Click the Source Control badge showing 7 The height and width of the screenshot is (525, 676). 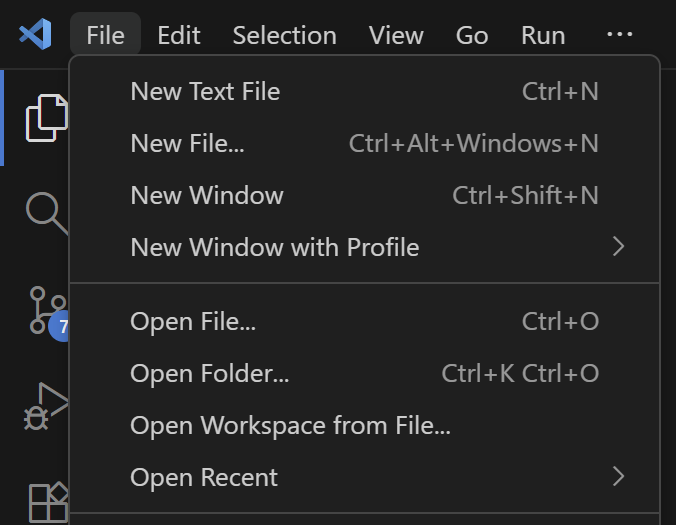pos(62,326)
